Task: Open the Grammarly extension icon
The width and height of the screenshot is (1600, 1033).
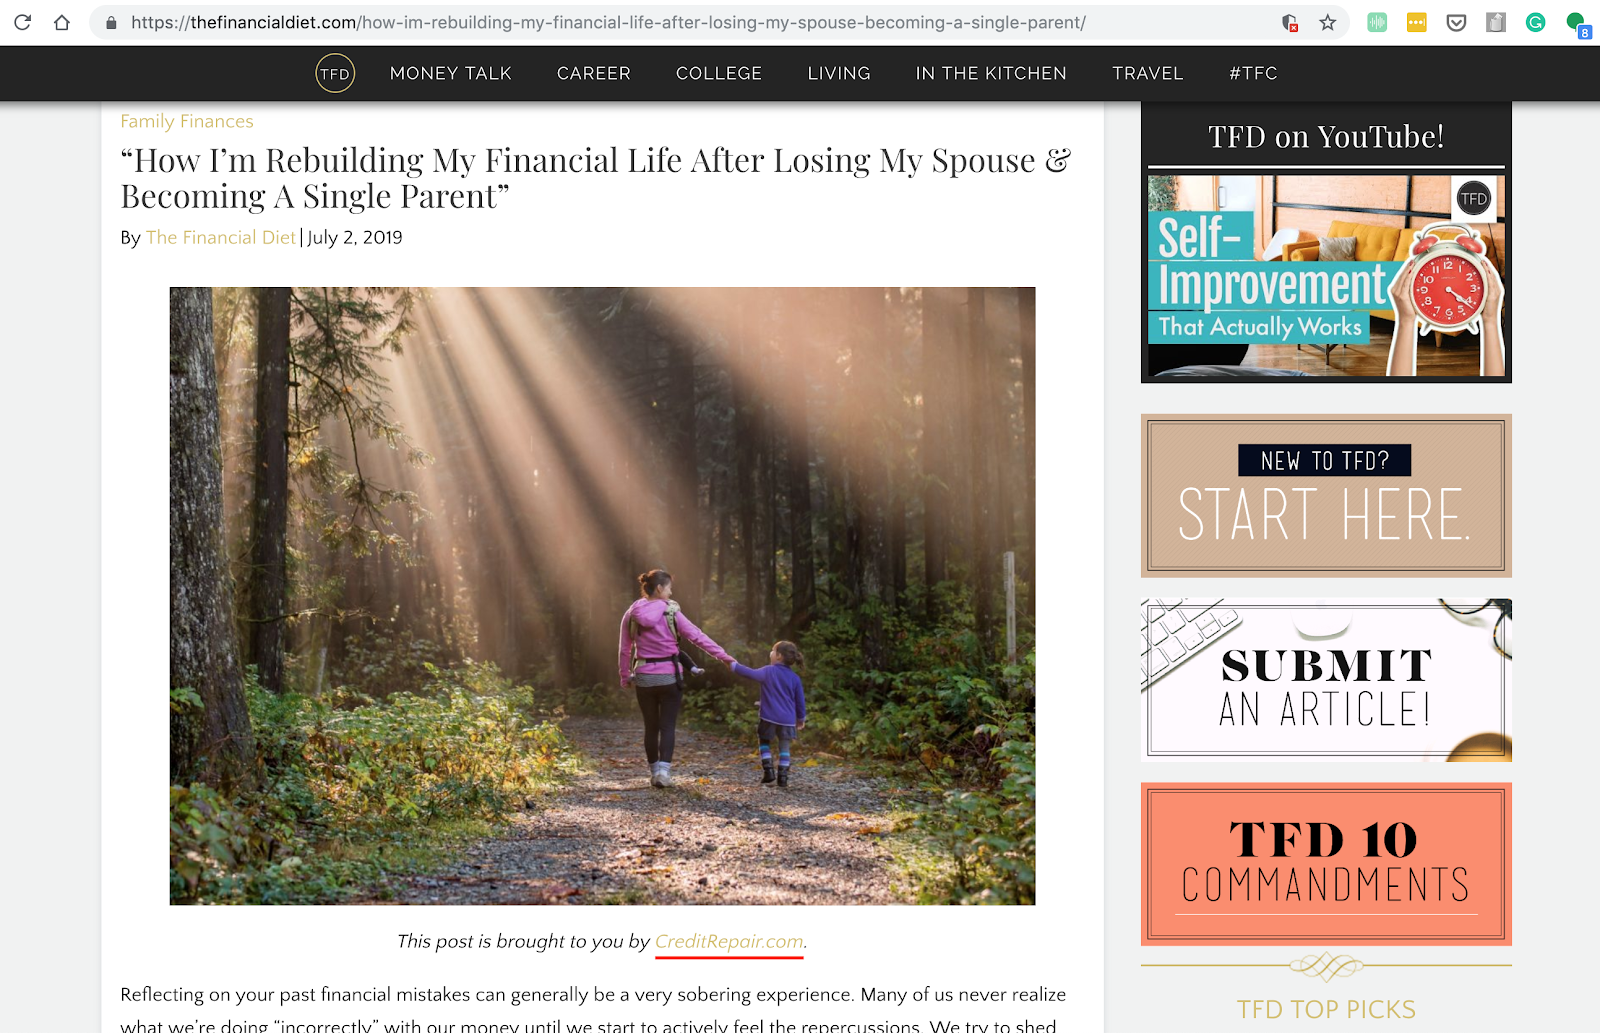Action: click(x=1535, y=22)
